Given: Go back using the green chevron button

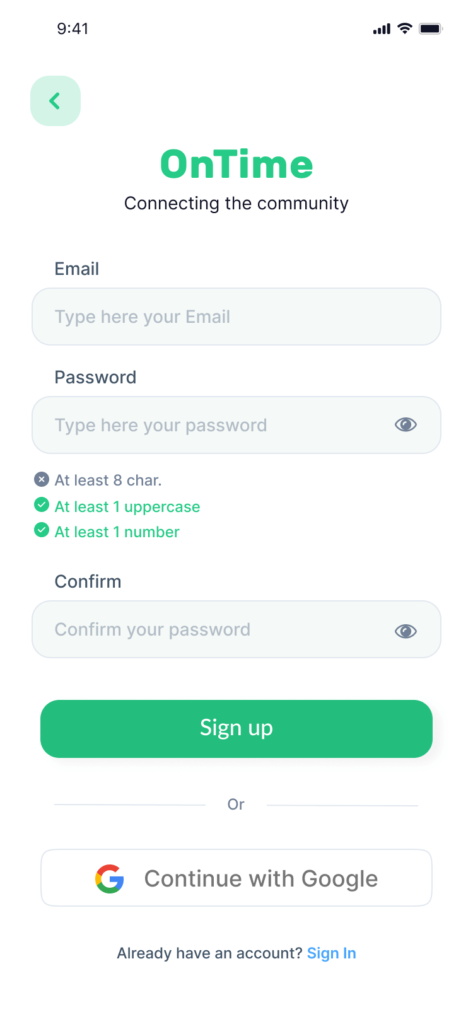Looking at the screenshot, I should (x=56, y=101).
